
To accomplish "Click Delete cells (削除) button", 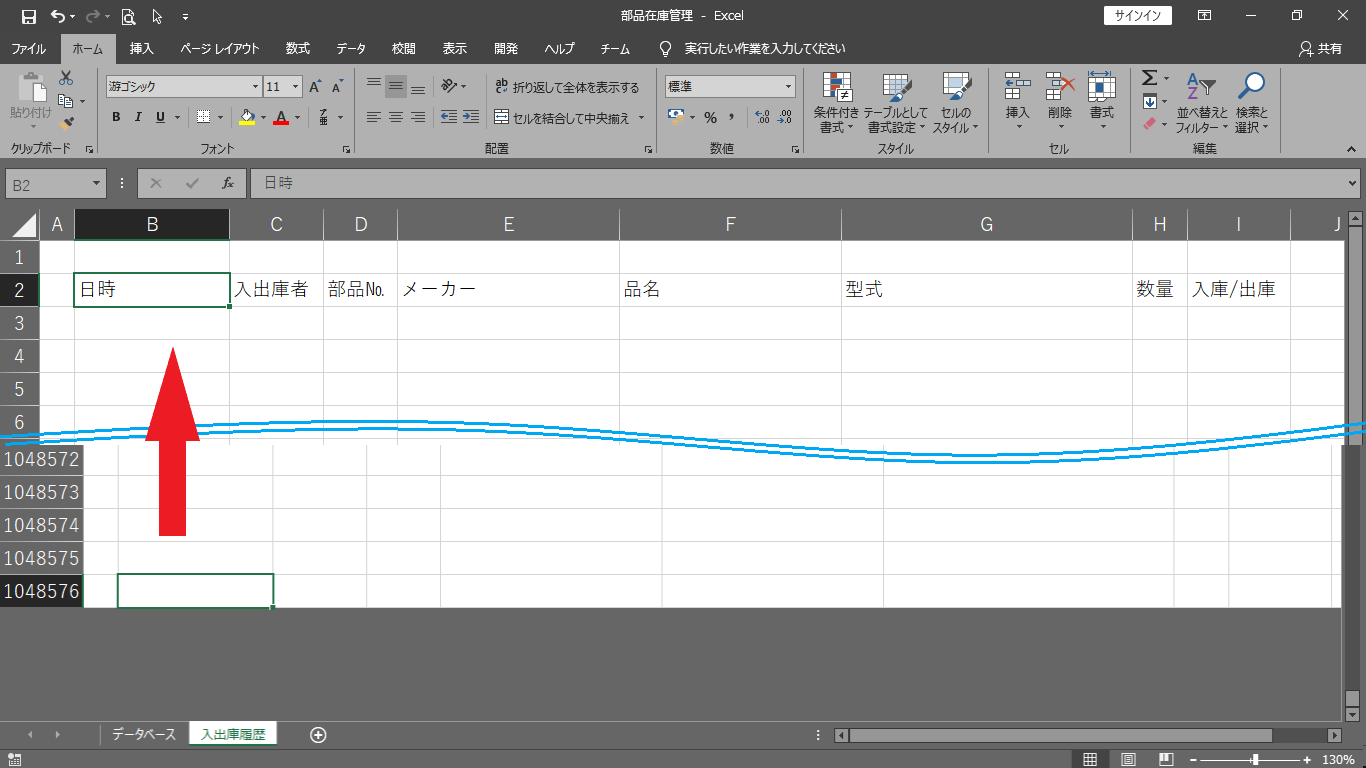I will point(1060,103).
